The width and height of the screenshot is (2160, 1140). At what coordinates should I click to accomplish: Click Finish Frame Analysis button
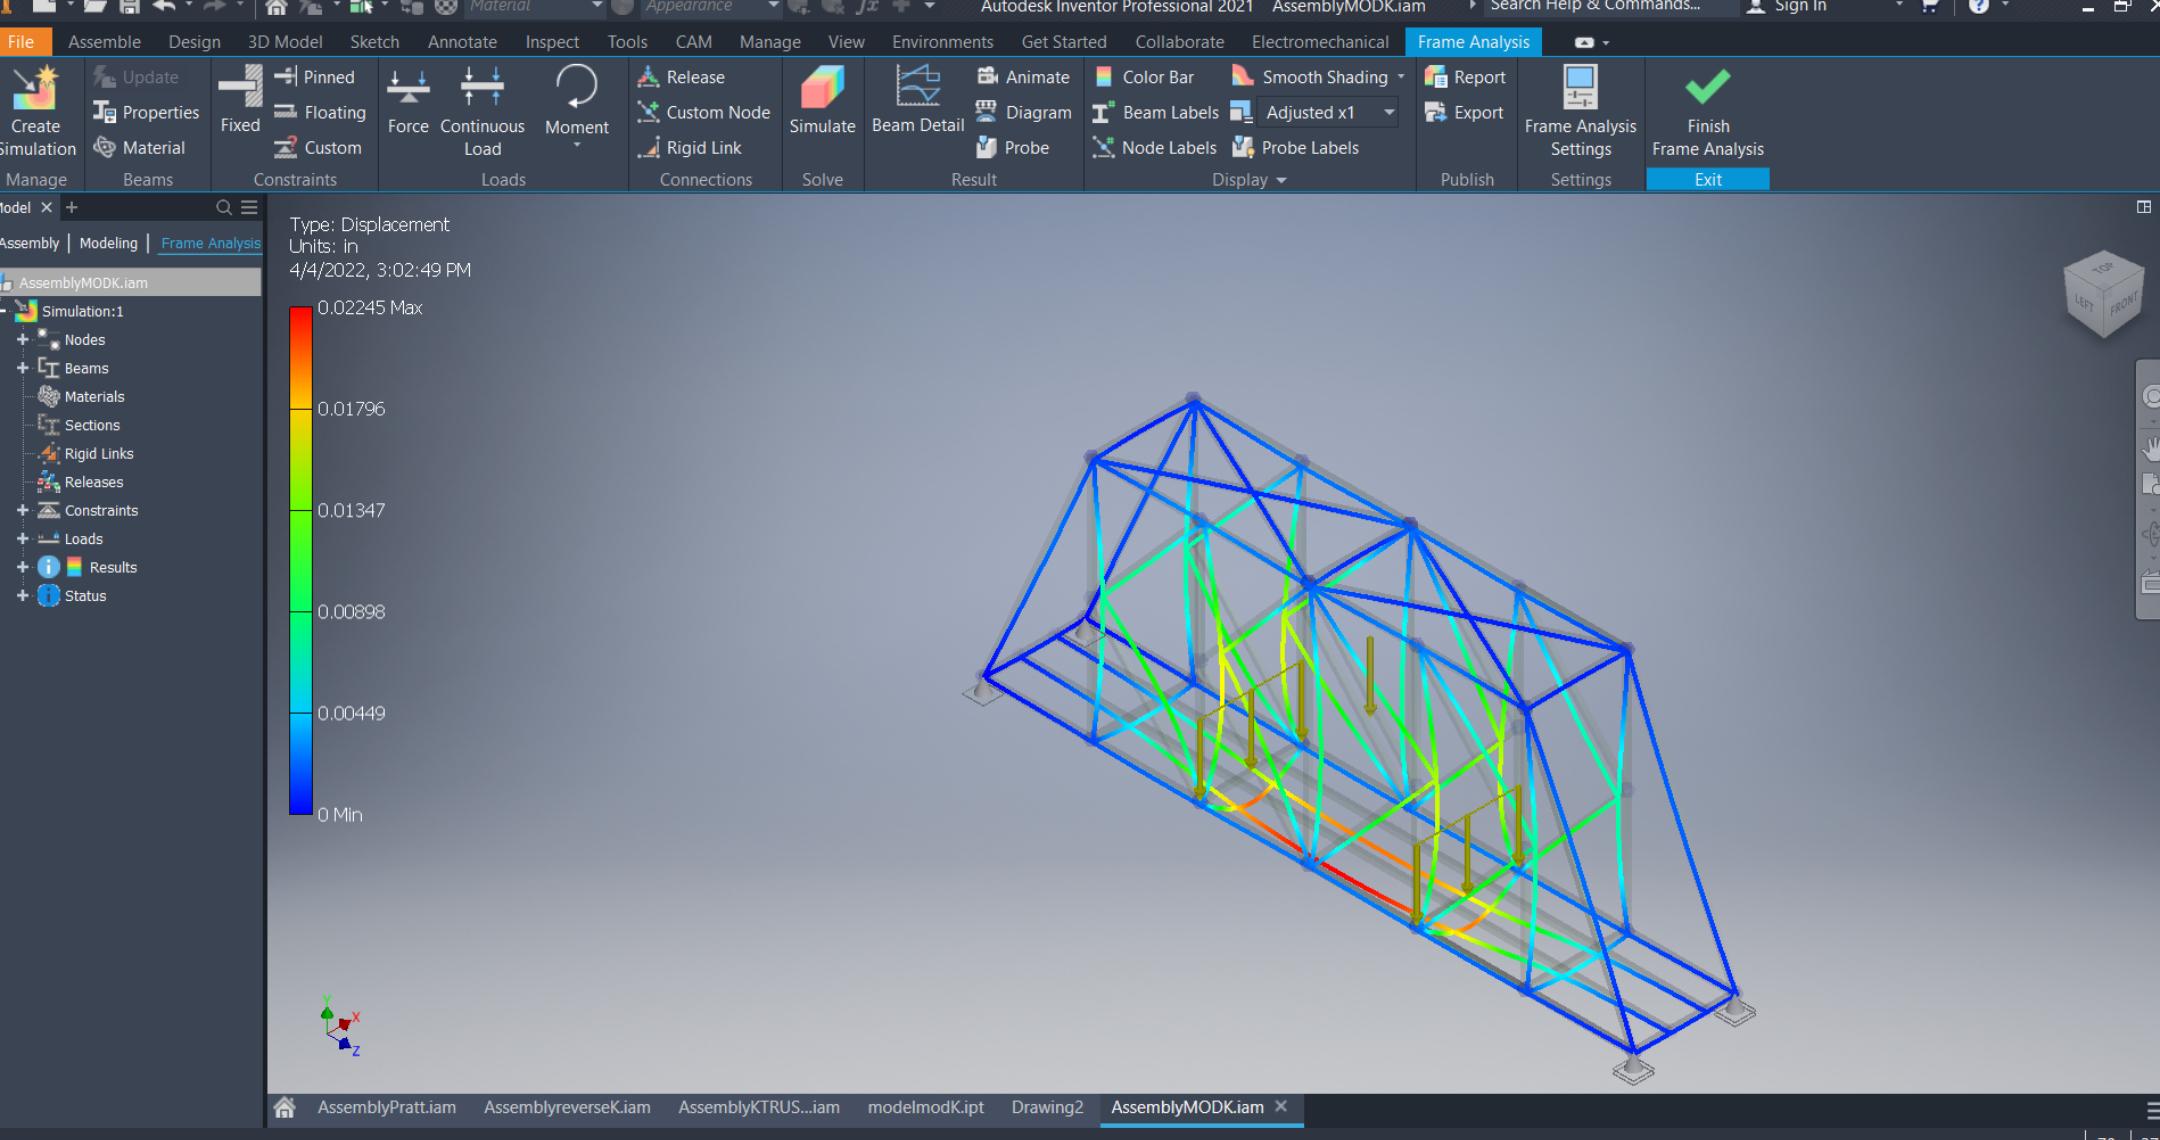click(x=1707, y=110)
